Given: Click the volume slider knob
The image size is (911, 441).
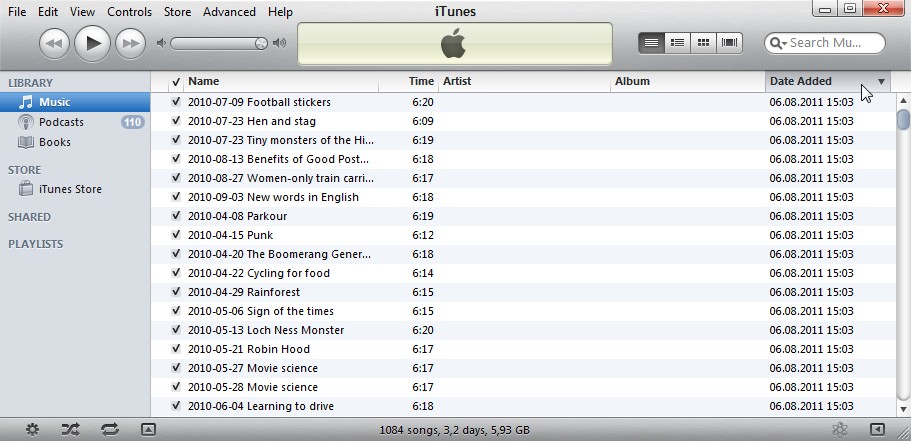Looking at the screenshot, I should 261,44.
